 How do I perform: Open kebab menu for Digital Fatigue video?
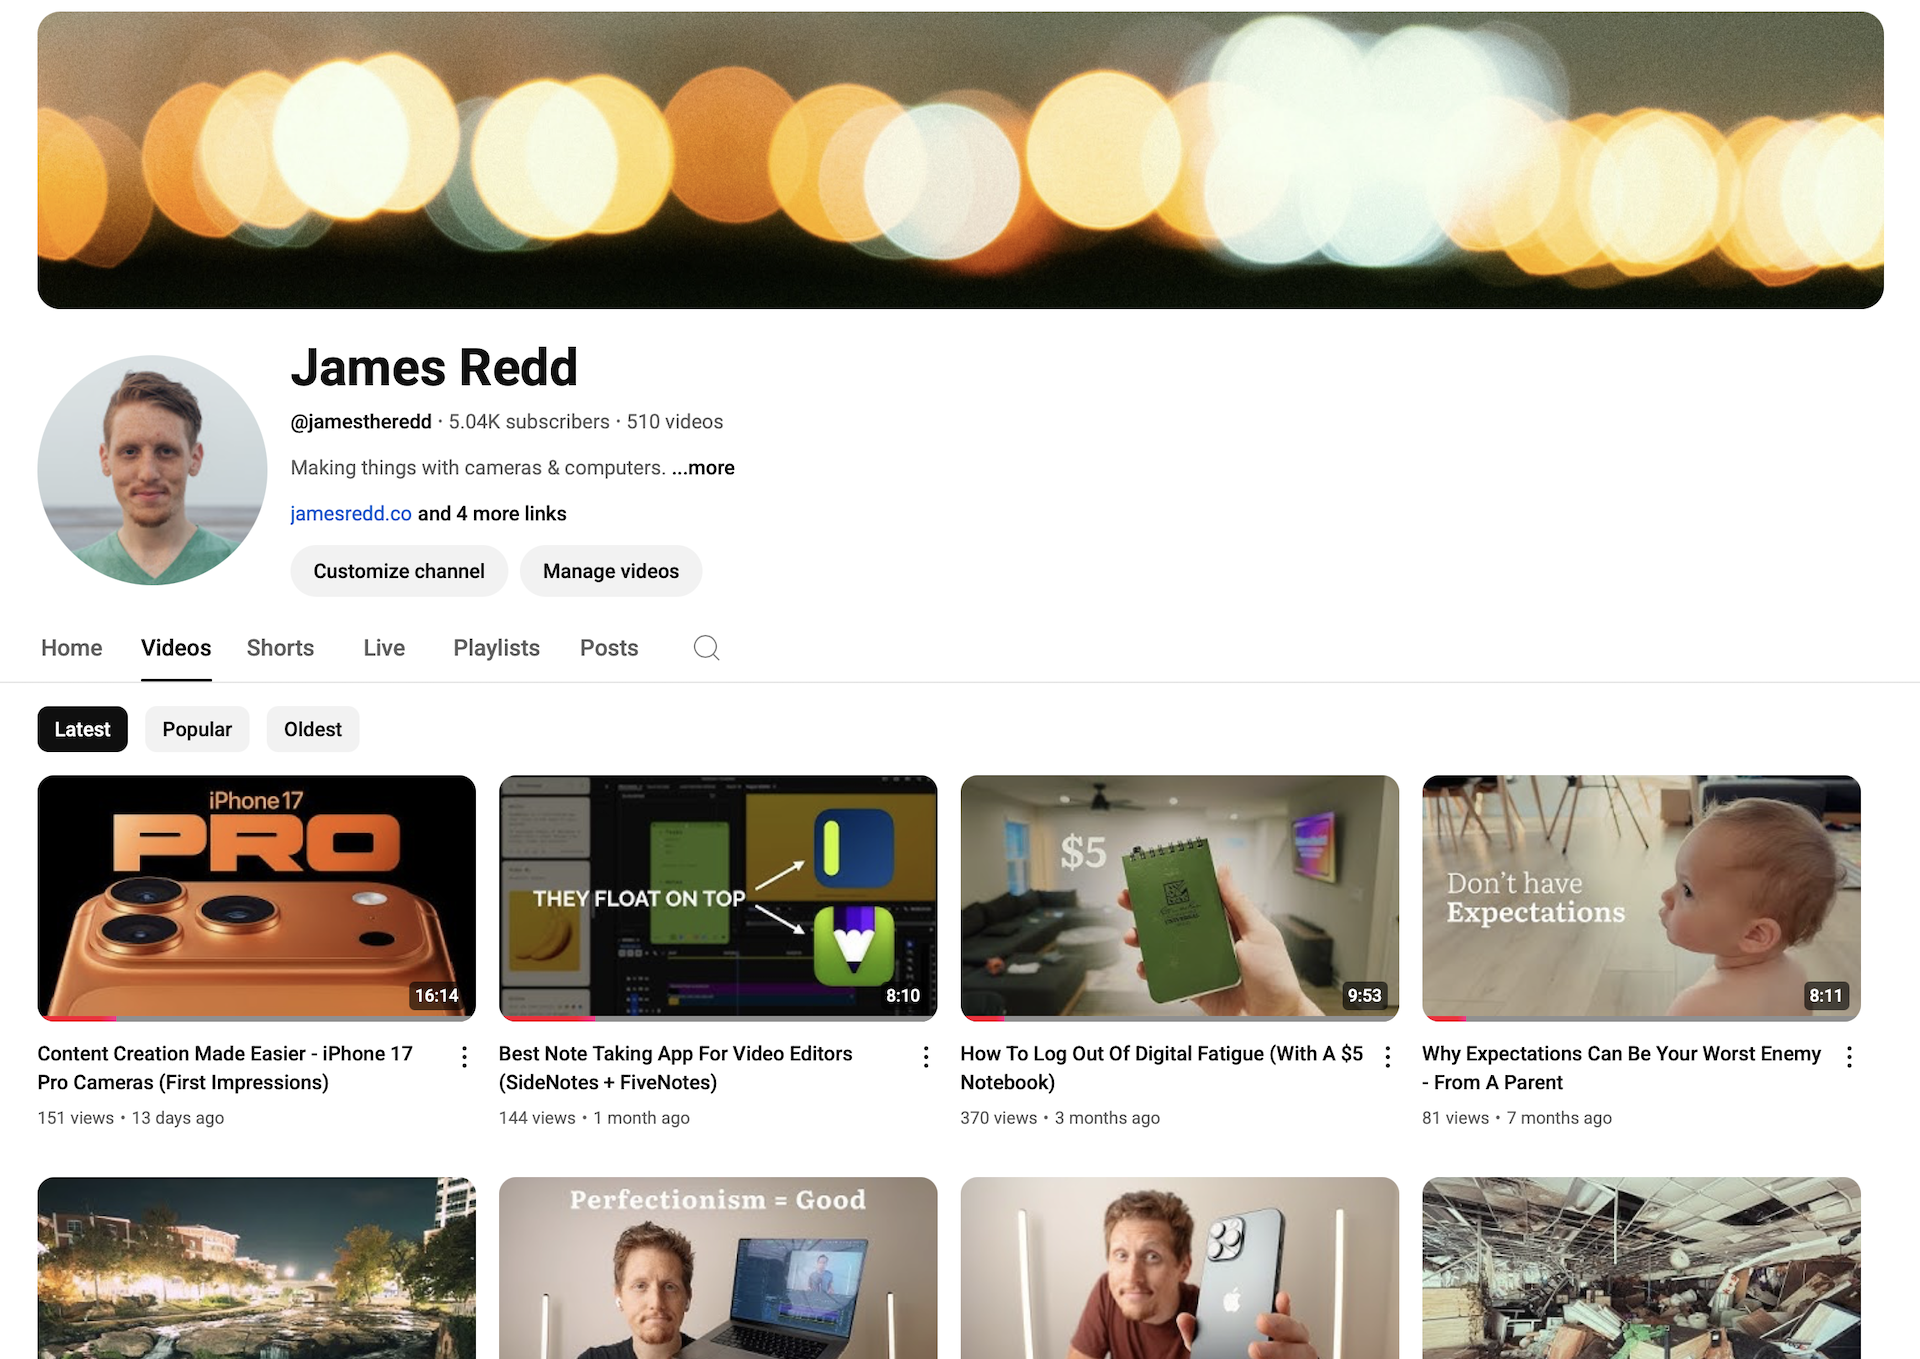pyautogui.click(x=1387, y=1057)
